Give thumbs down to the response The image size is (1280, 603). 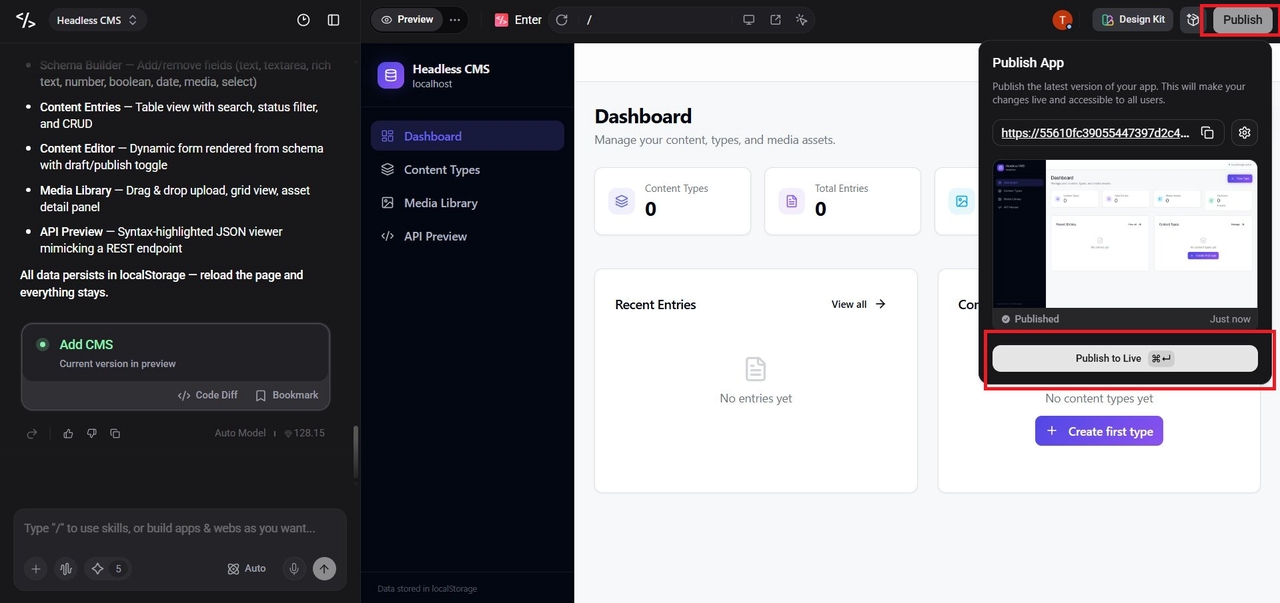[x=91, y=433]
